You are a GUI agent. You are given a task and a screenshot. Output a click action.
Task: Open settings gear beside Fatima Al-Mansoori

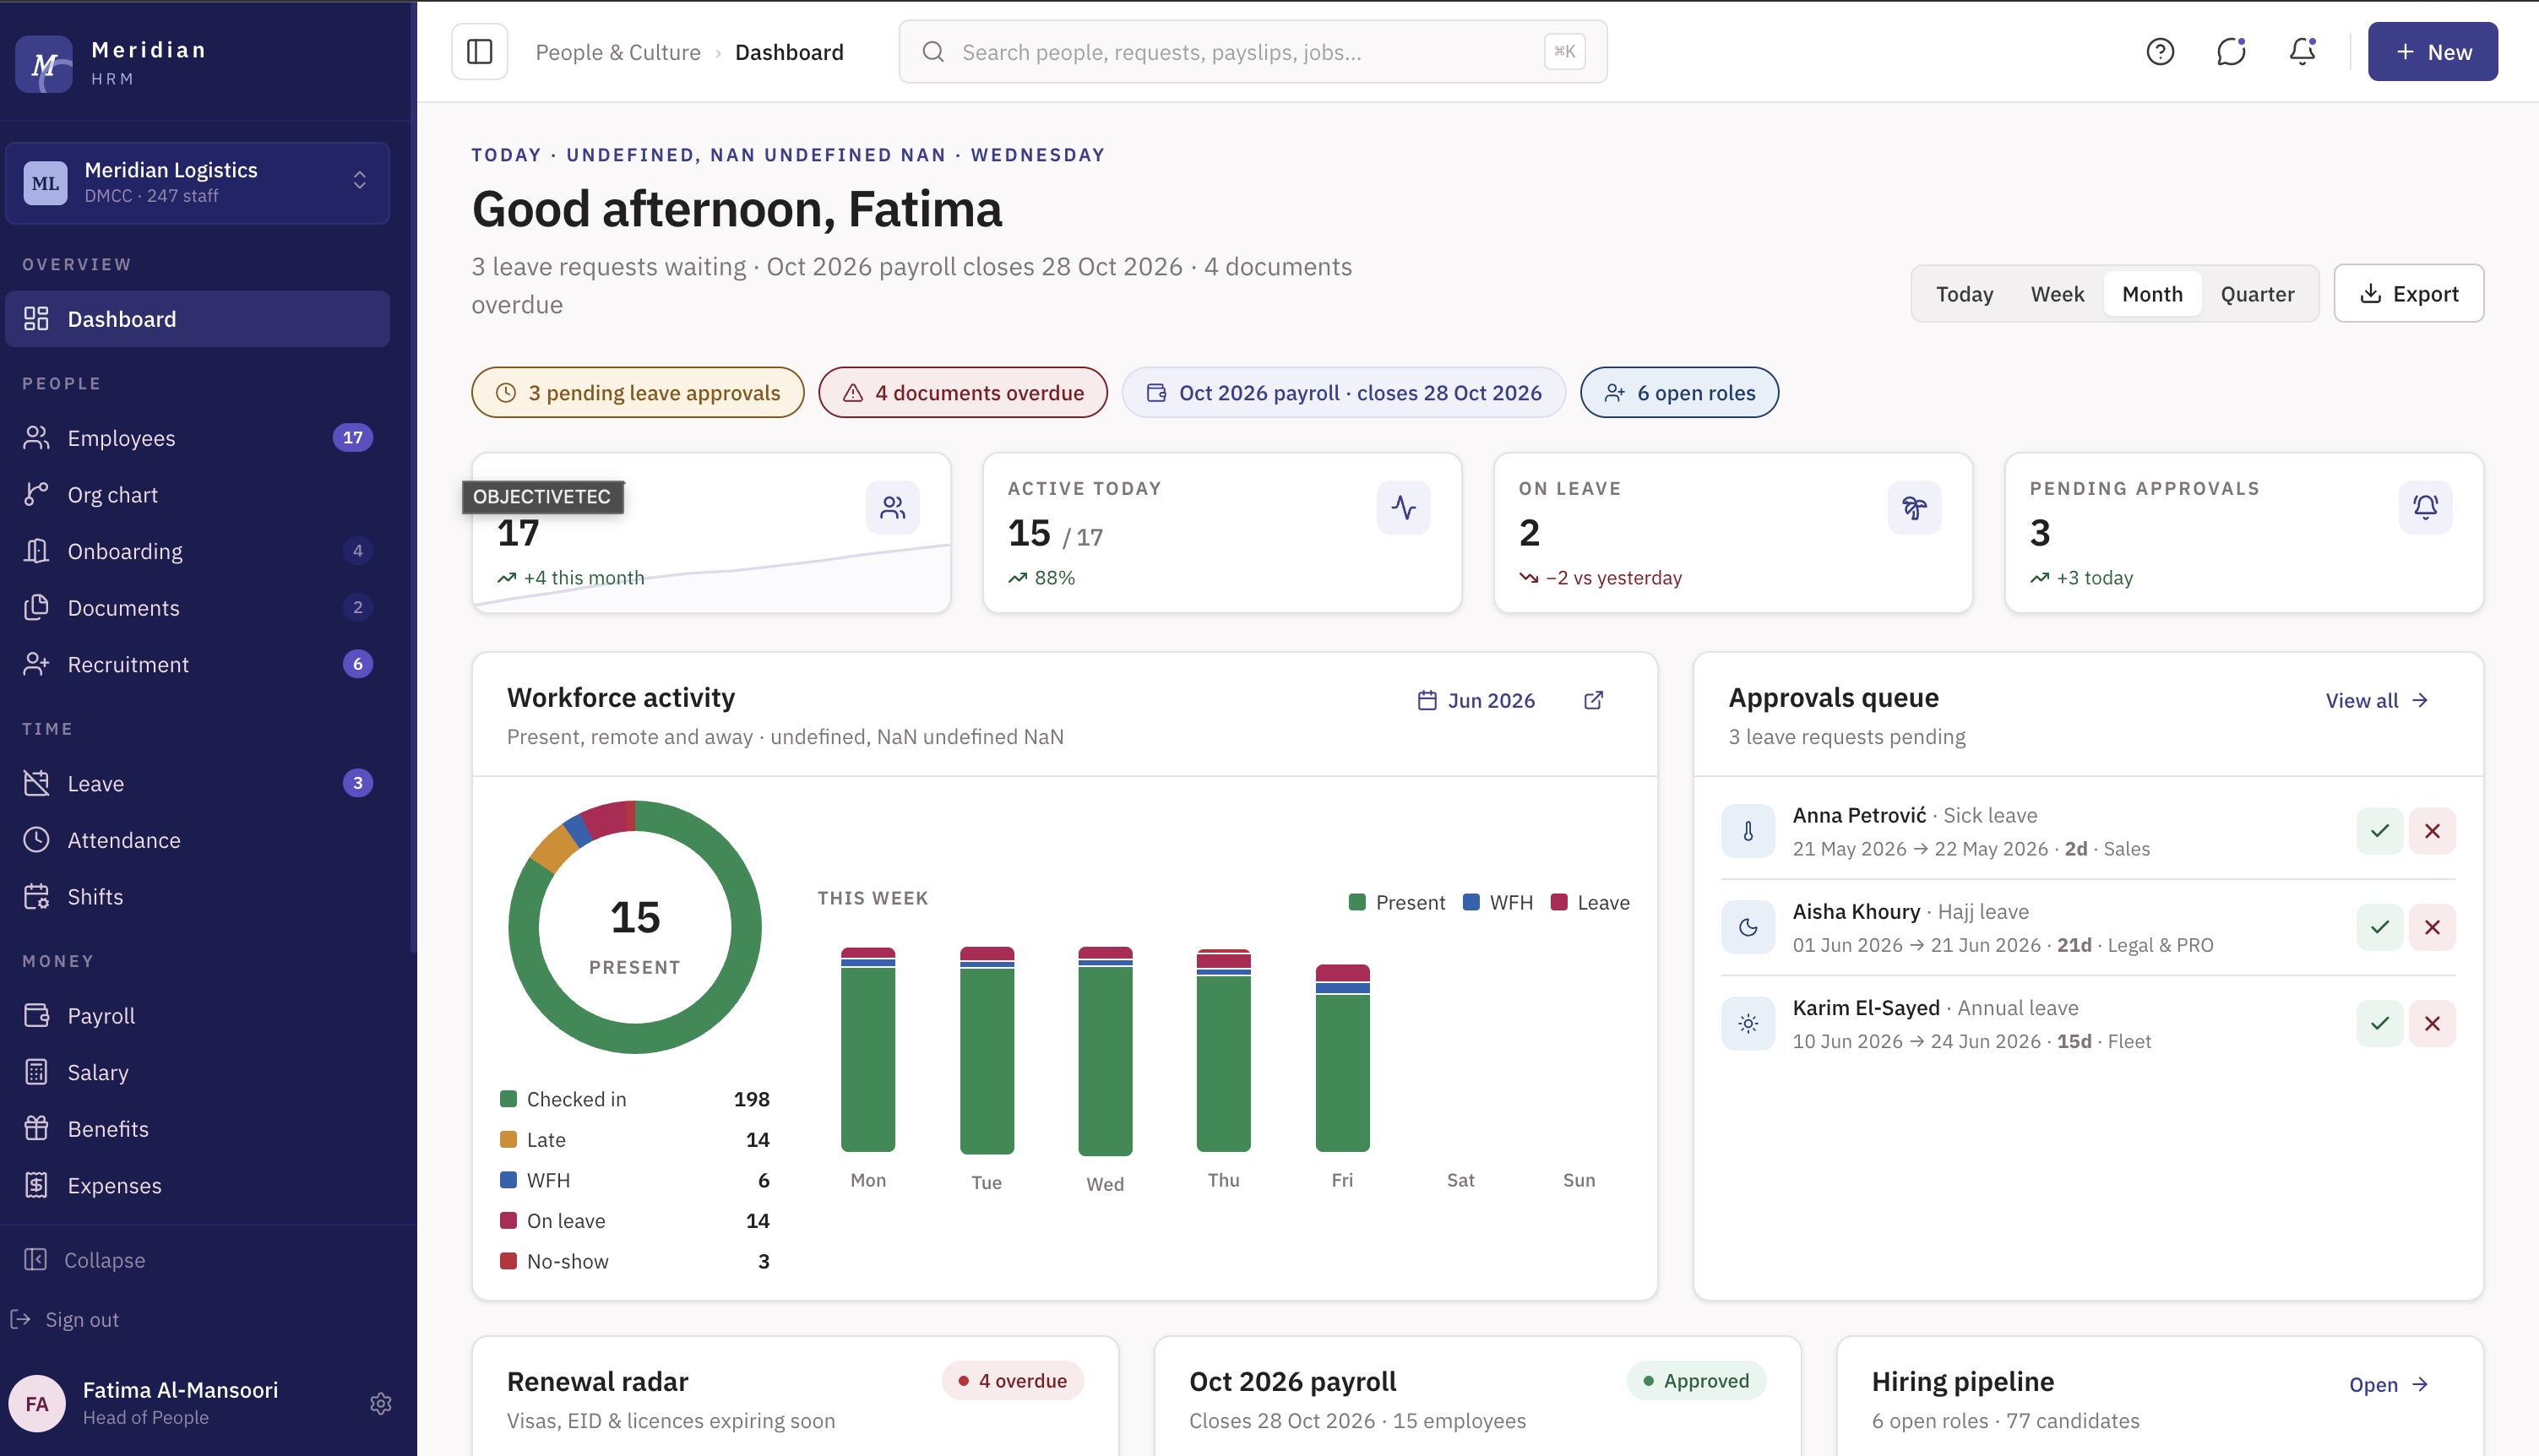click(380, 1403)
